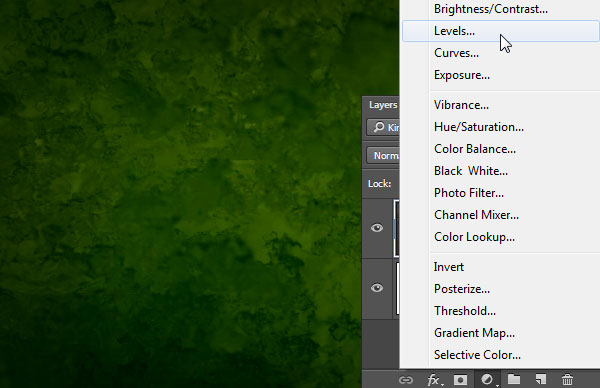
Task: Toggle visibility of the top layer
Action: [377, 228]
